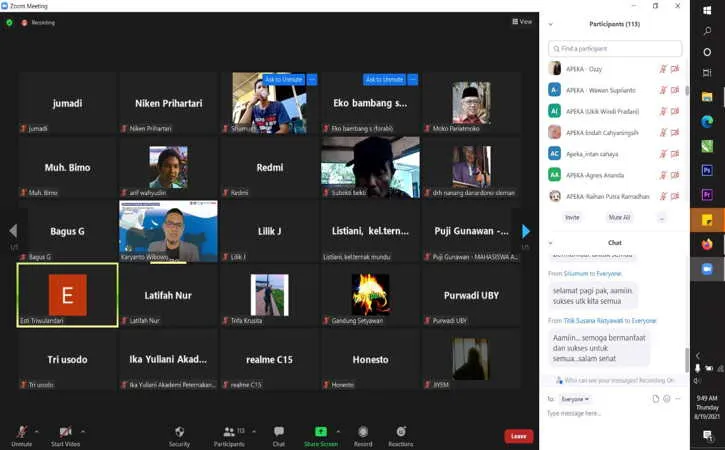Toggle the Unmute microphone button

[x=21, y=432]
